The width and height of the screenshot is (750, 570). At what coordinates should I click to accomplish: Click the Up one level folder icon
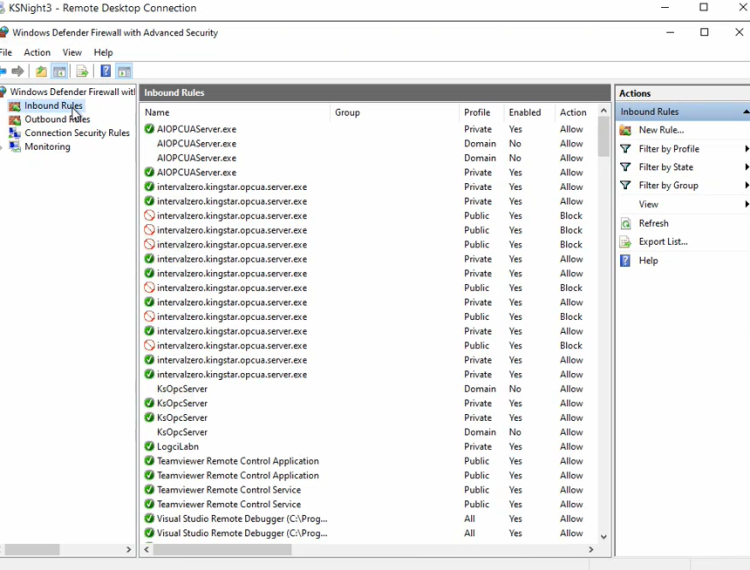point(41,72)
